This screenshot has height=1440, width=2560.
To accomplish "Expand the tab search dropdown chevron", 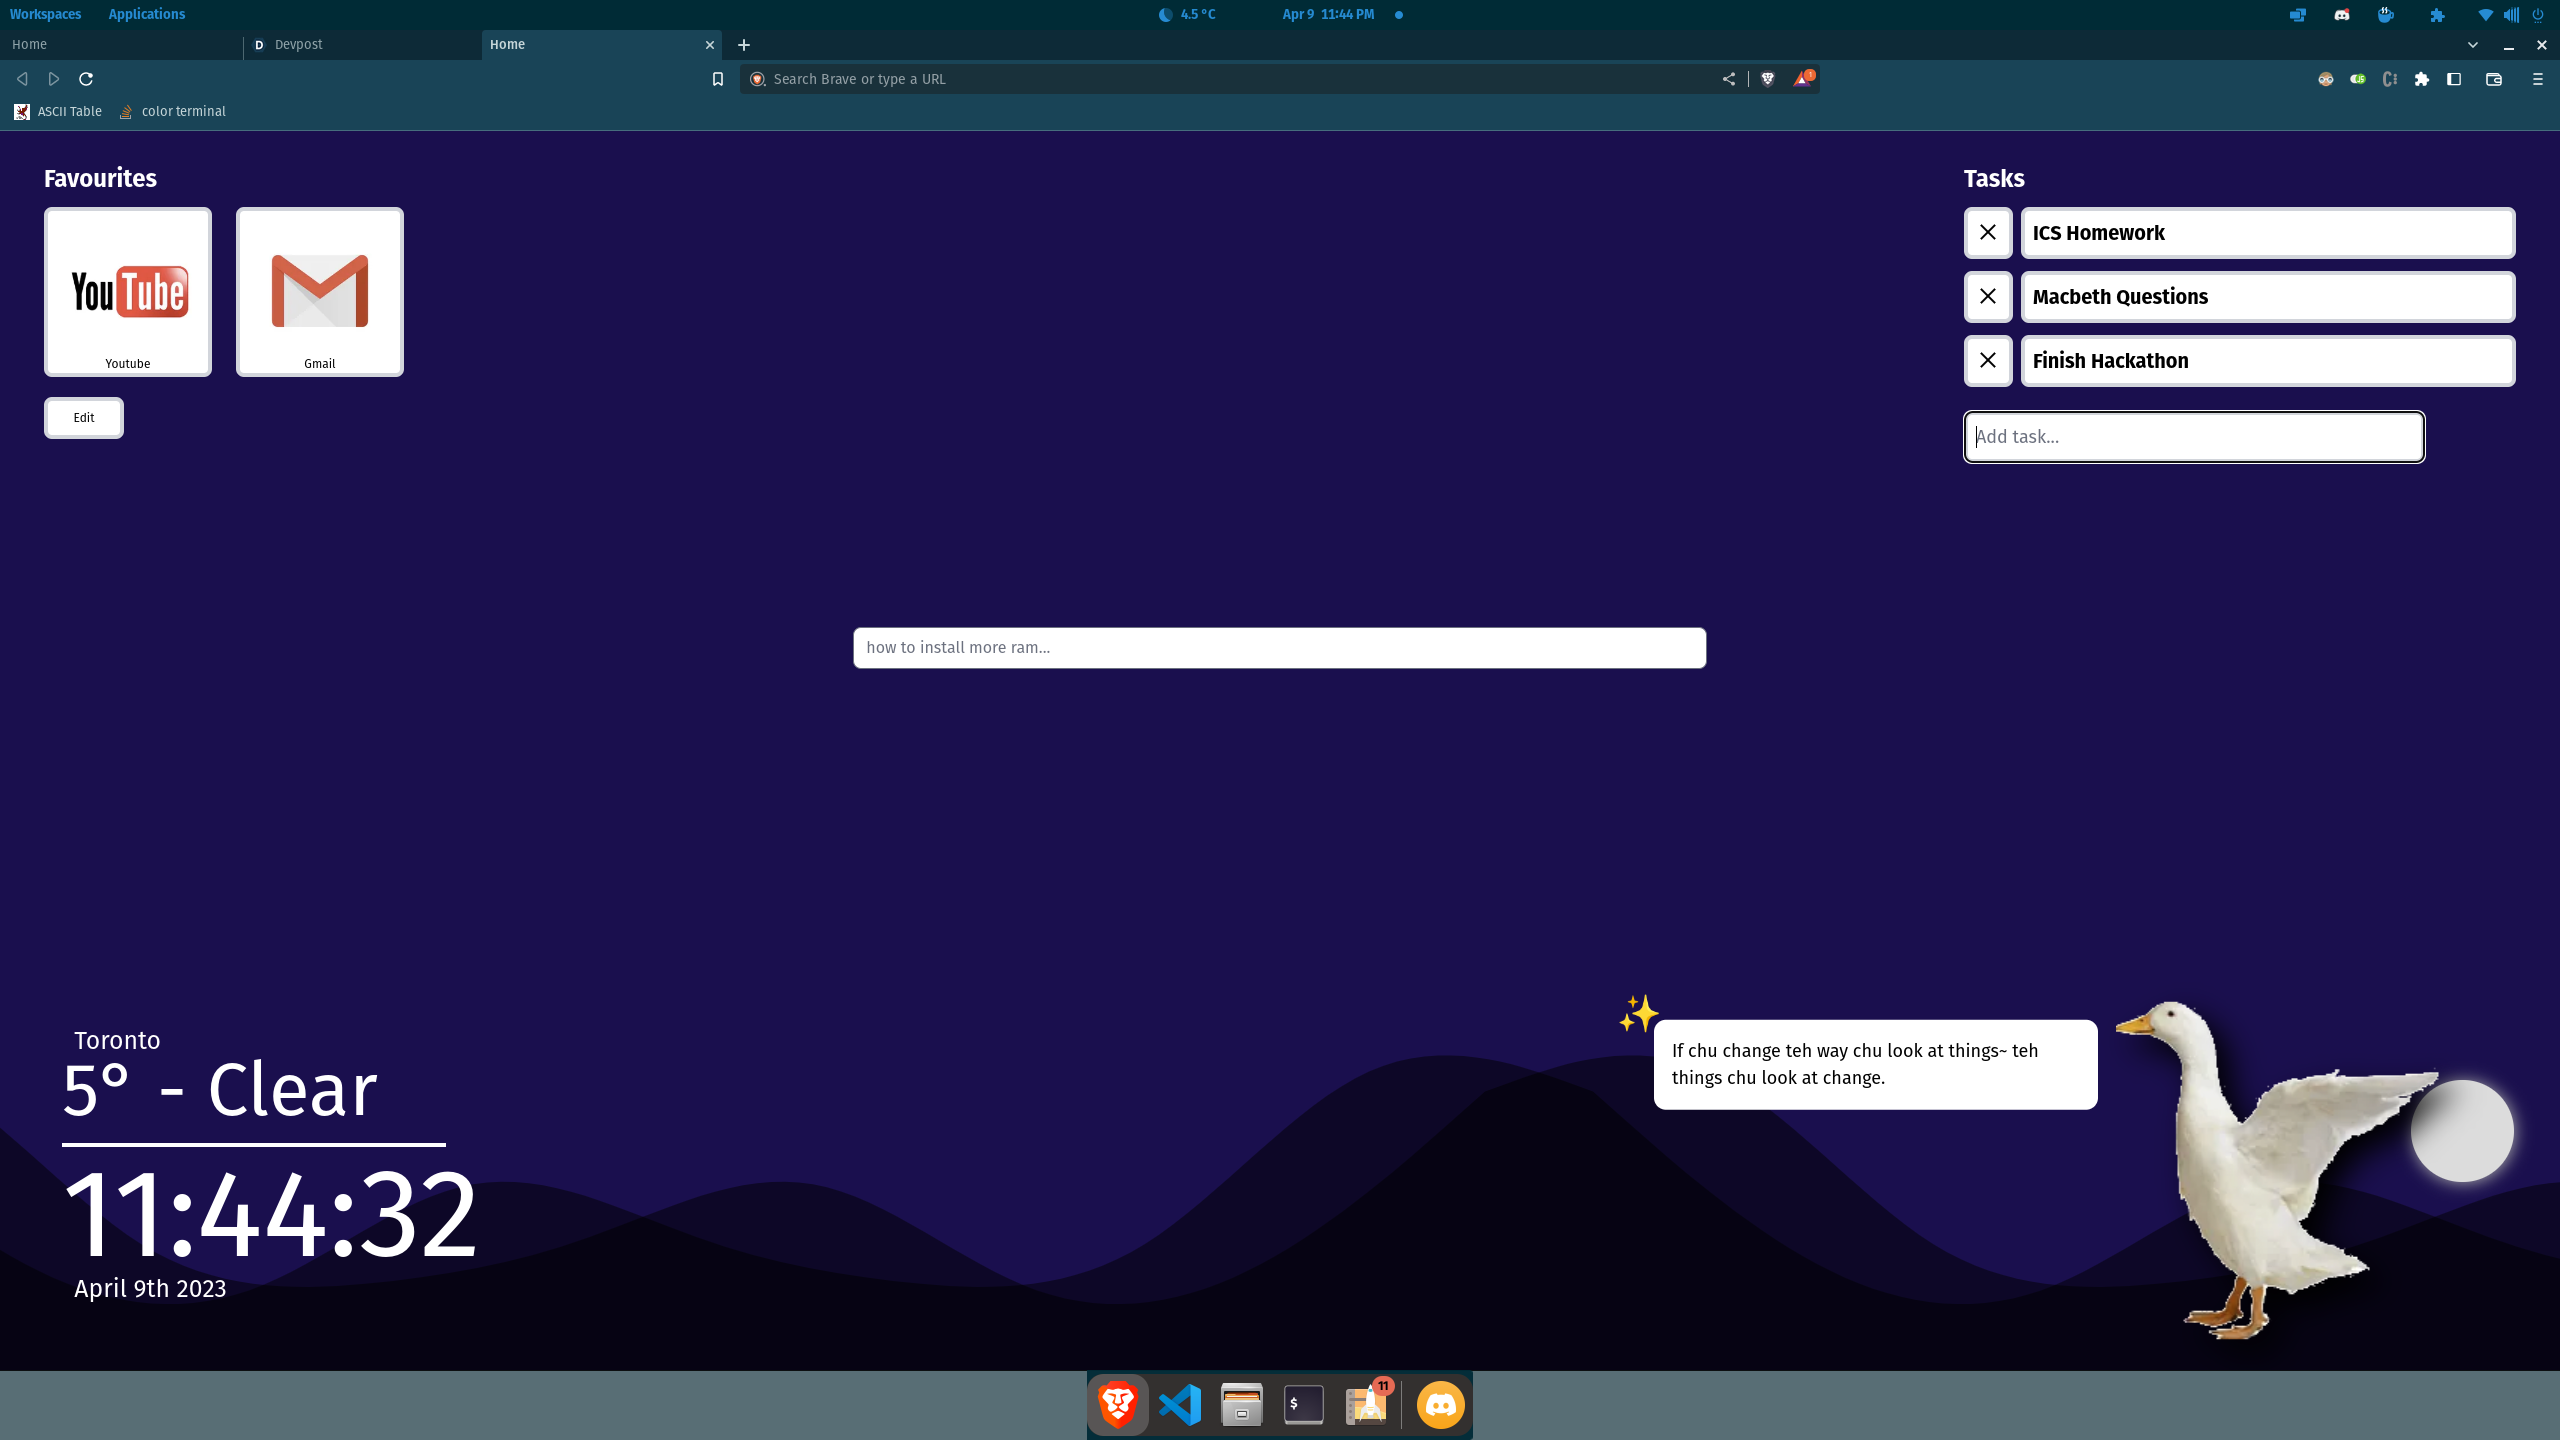I will (2472, 45).
